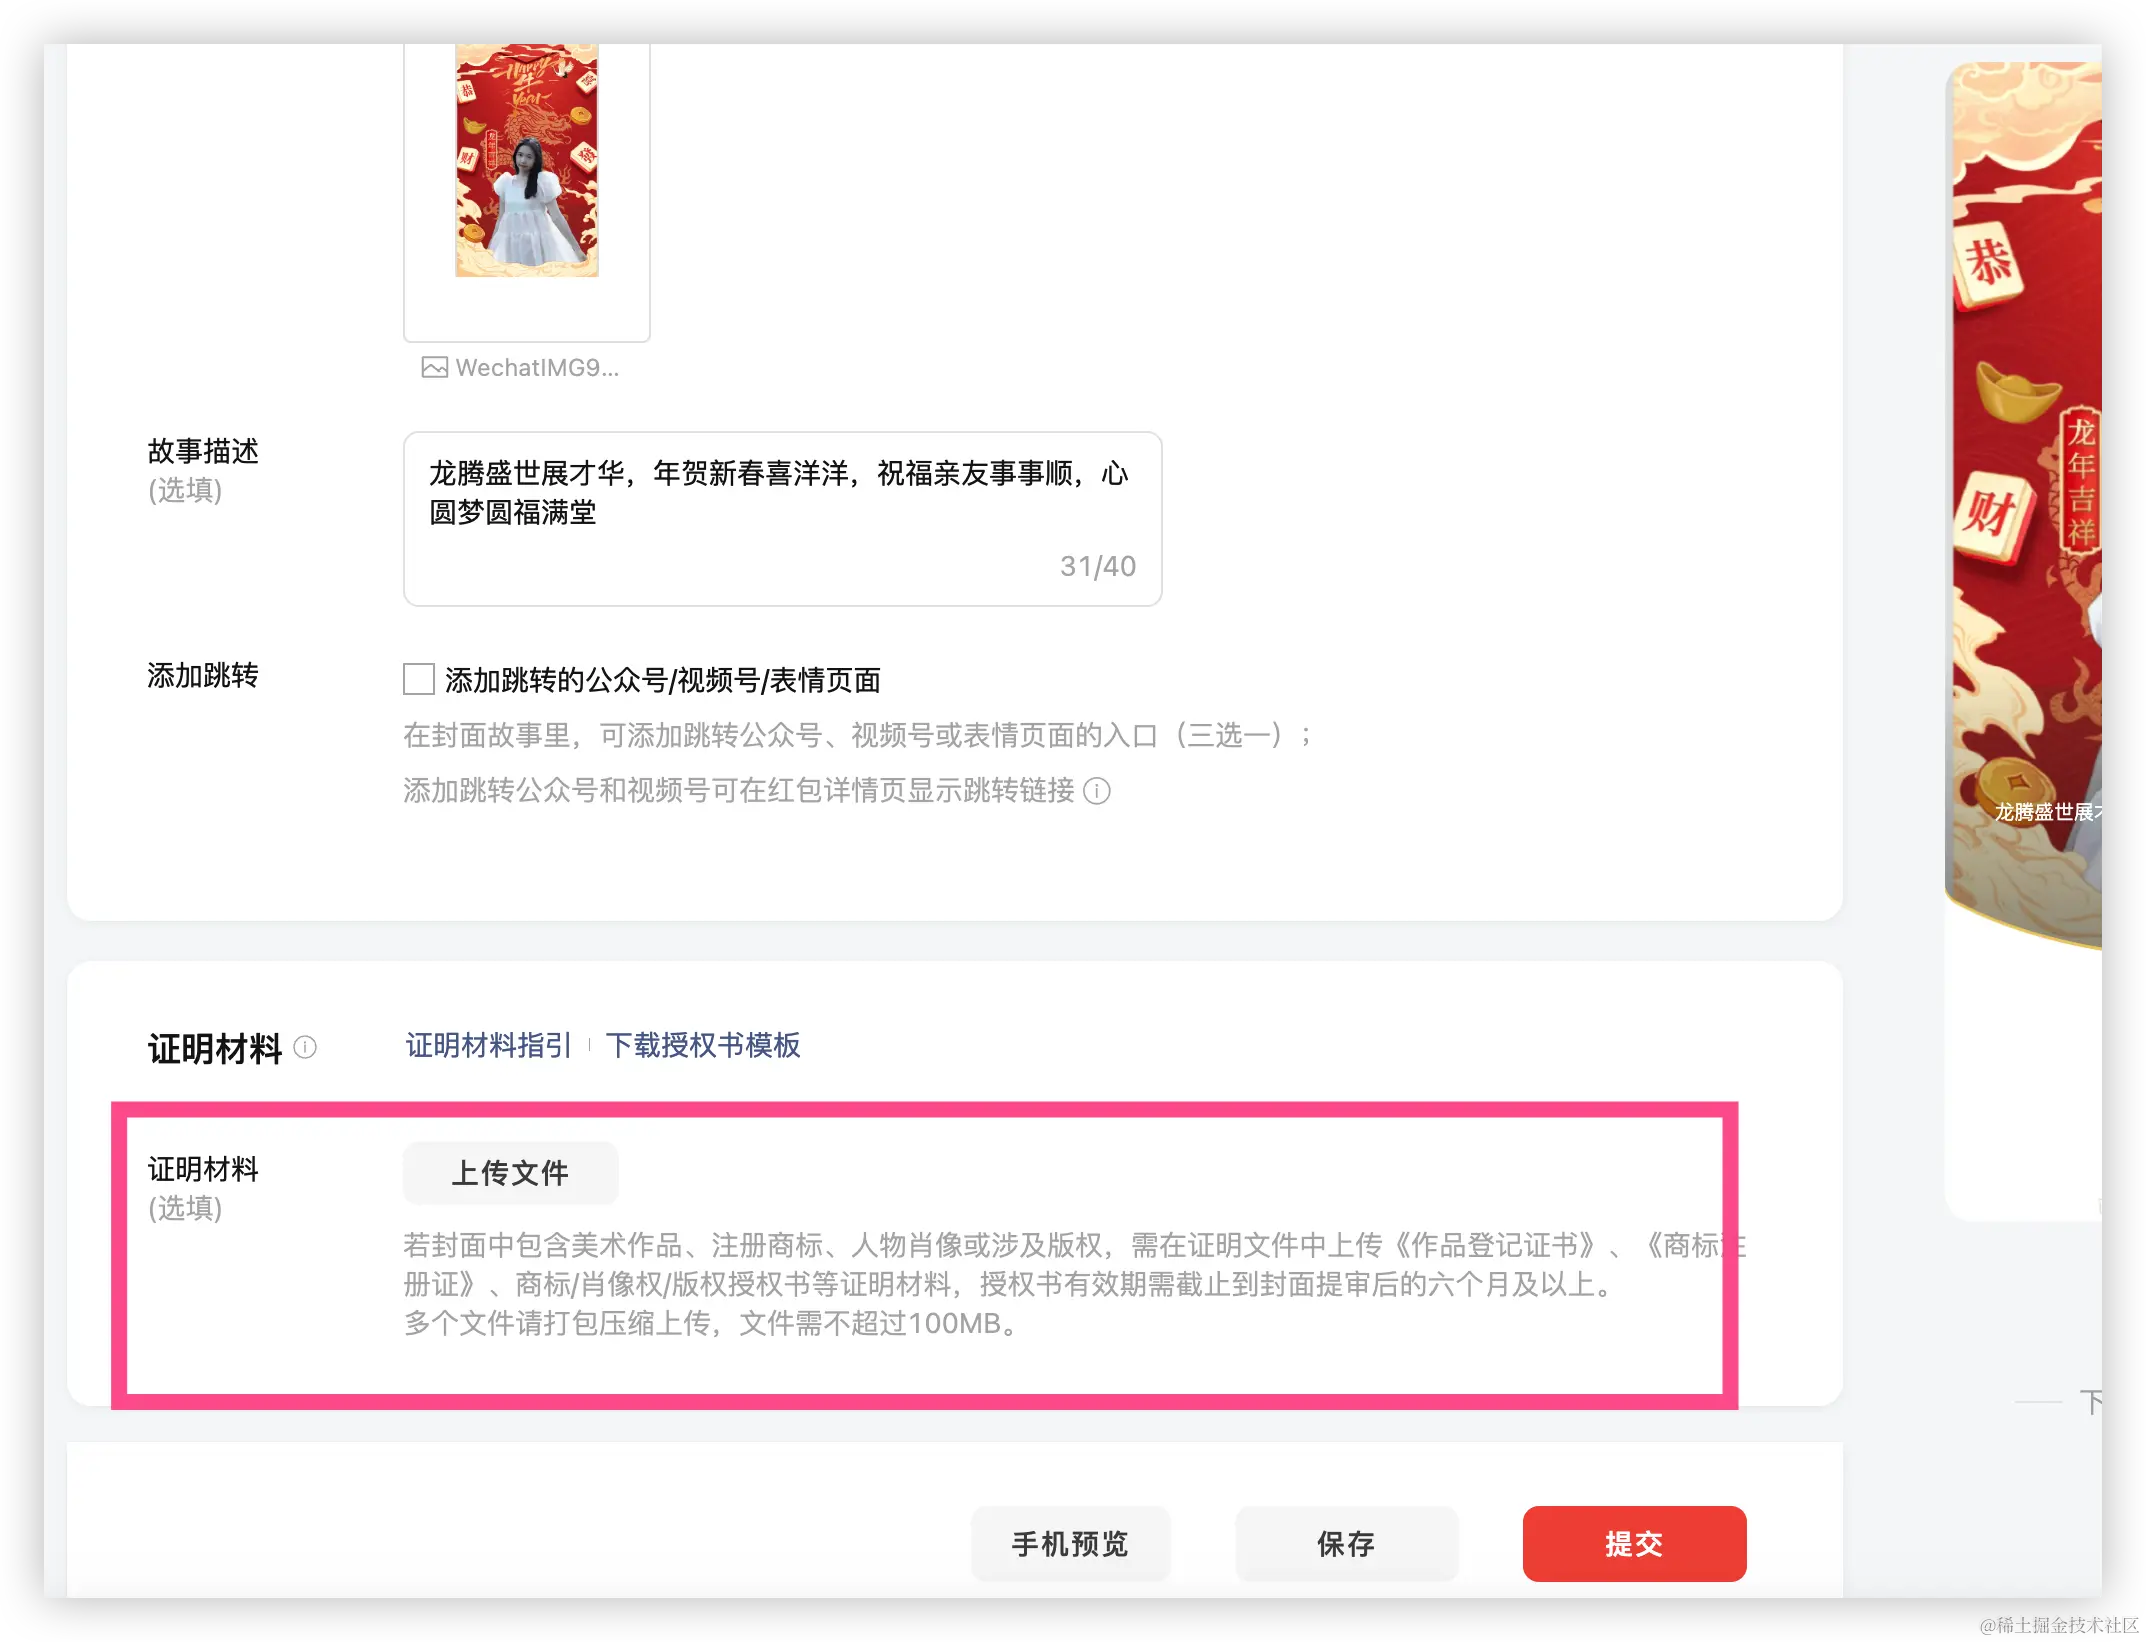Click the red 提交 button

1634,1544
